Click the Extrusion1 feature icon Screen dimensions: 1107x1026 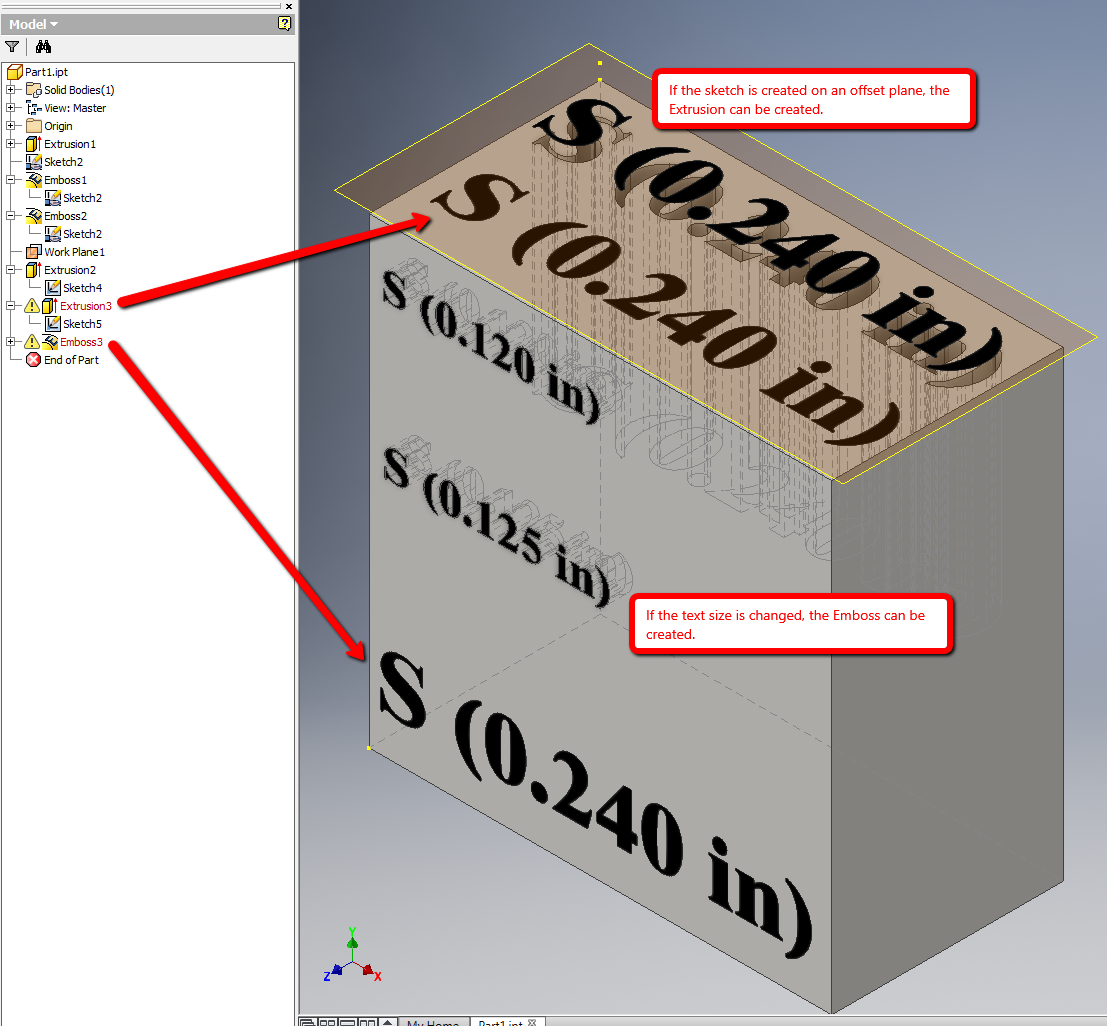(x=33, y=144)
